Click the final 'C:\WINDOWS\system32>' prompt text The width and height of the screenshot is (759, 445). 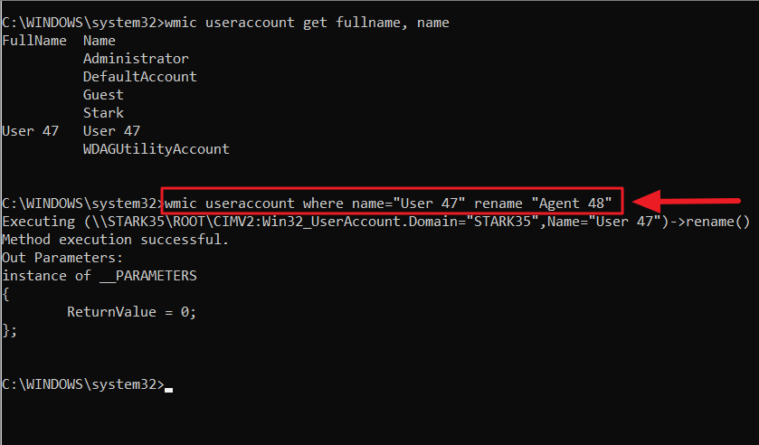[82, 384]
